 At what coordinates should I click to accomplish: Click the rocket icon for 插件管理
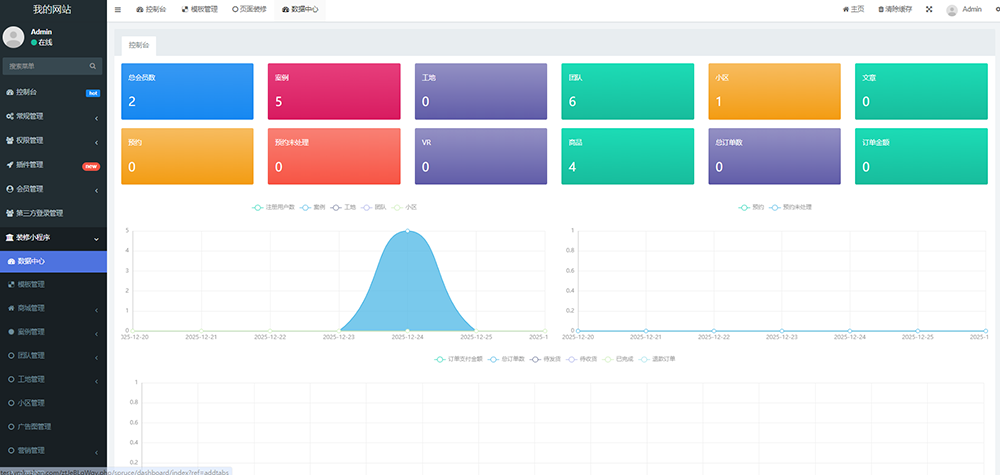pos(10,165)
